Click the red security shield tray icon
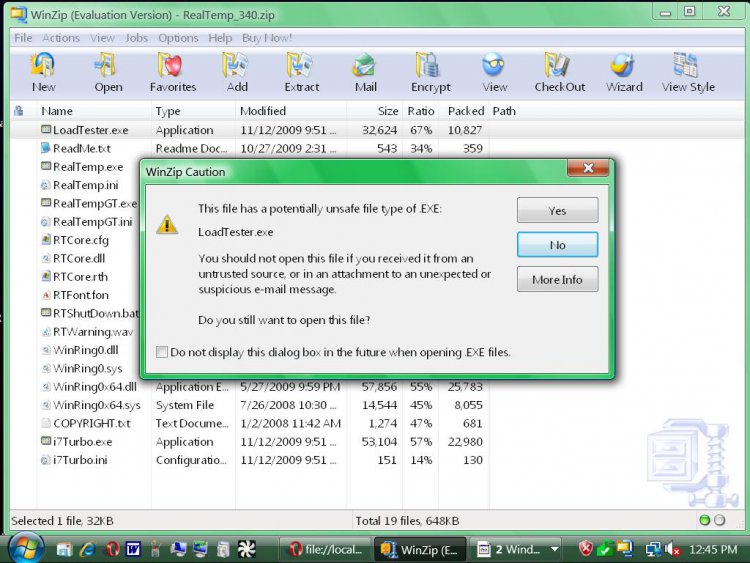Screen dimensions: 750x563 [x=585, y=548]
